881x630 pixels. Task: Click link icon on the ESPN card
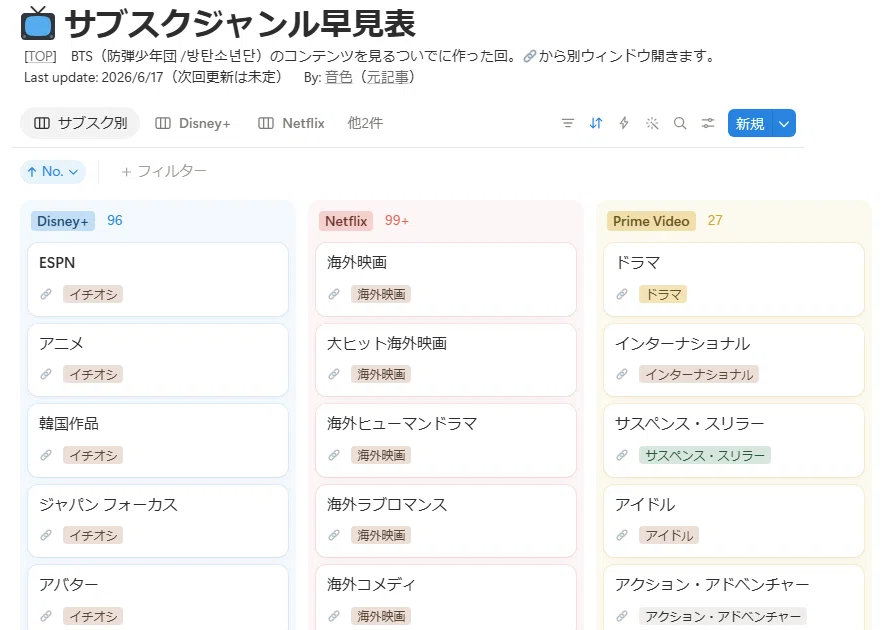coord(46,294)
